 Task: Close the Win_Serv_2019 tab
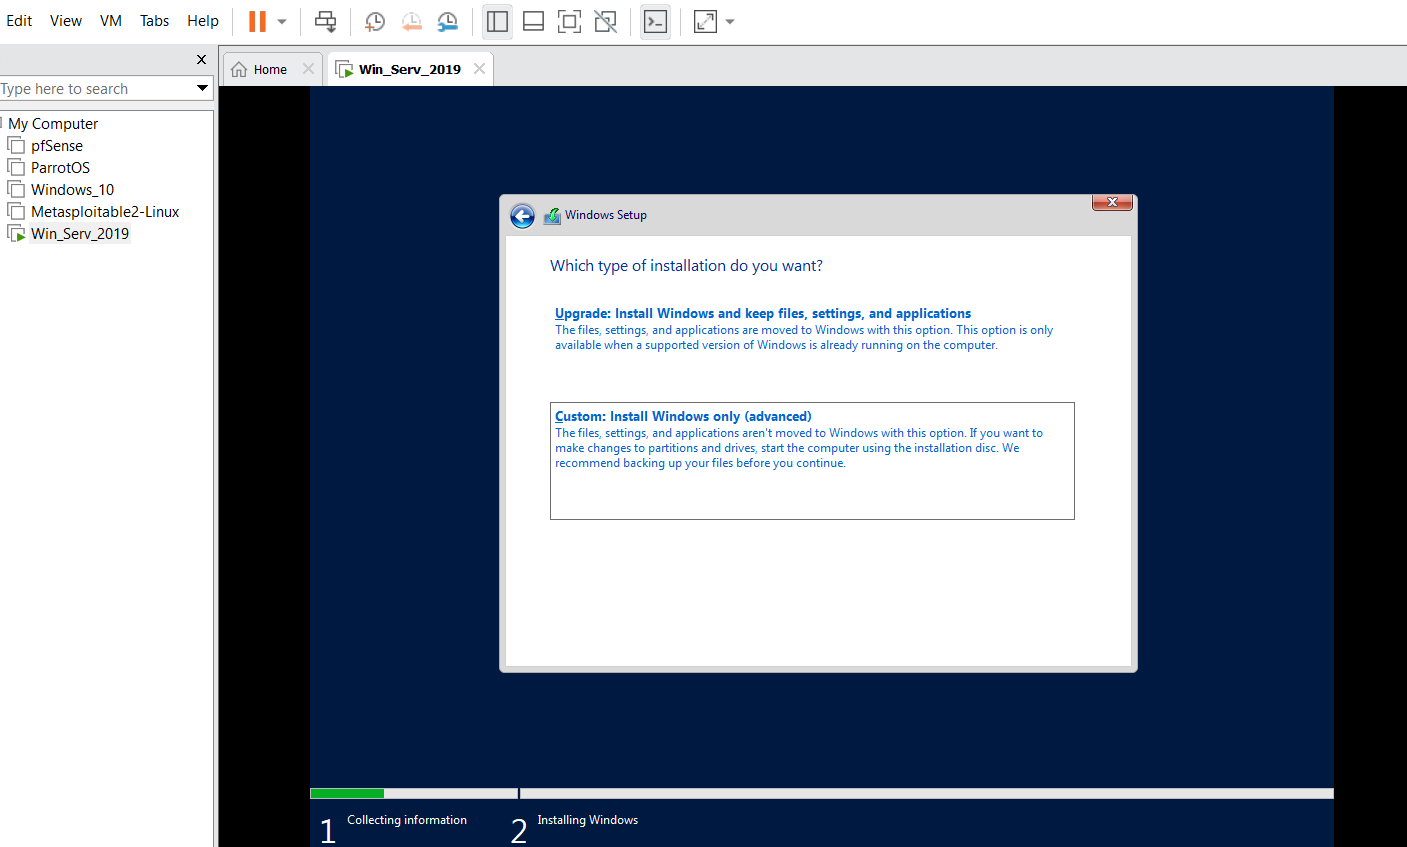pos(479,69)
